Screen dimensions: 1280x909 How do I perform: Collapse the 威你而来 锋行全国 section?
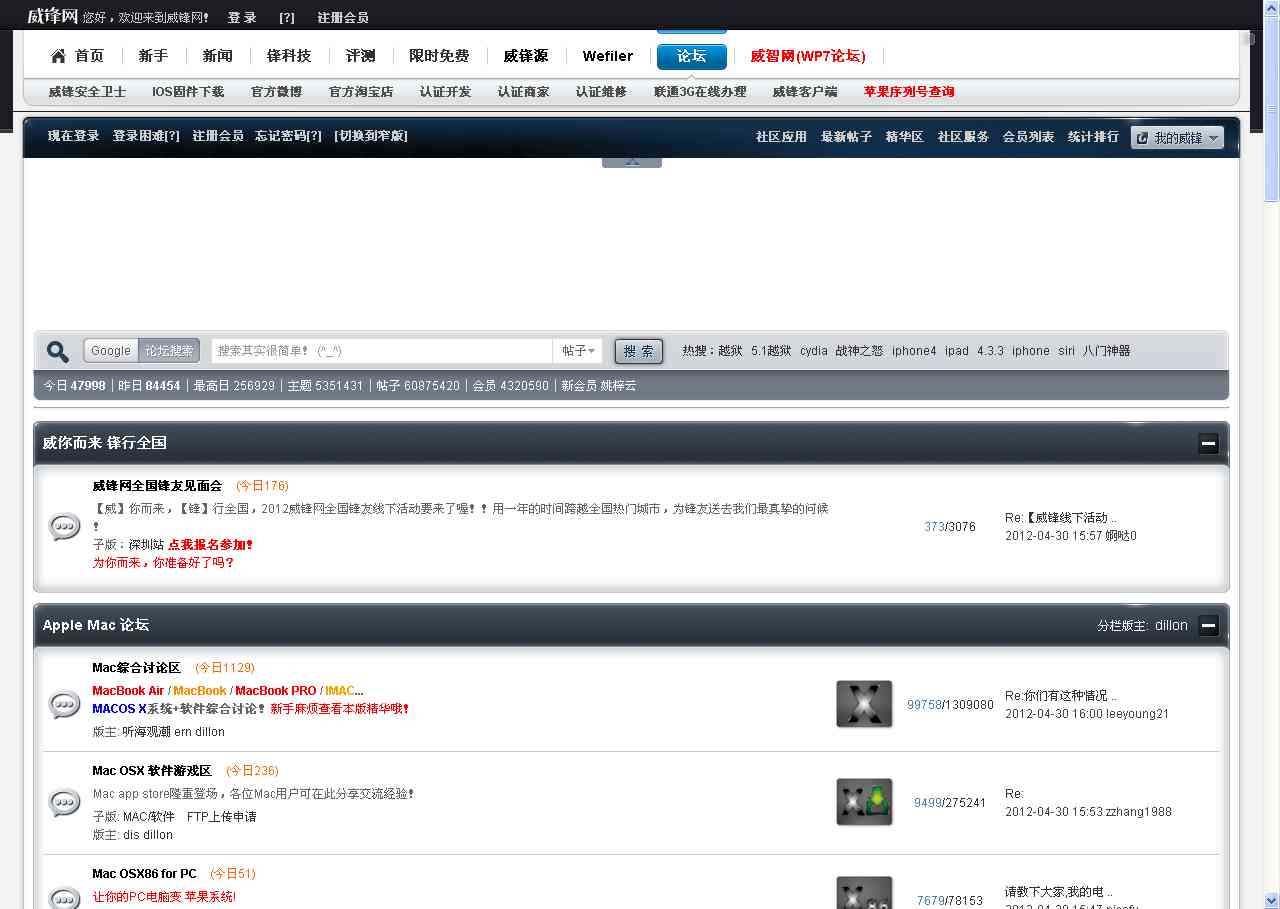1208,443
